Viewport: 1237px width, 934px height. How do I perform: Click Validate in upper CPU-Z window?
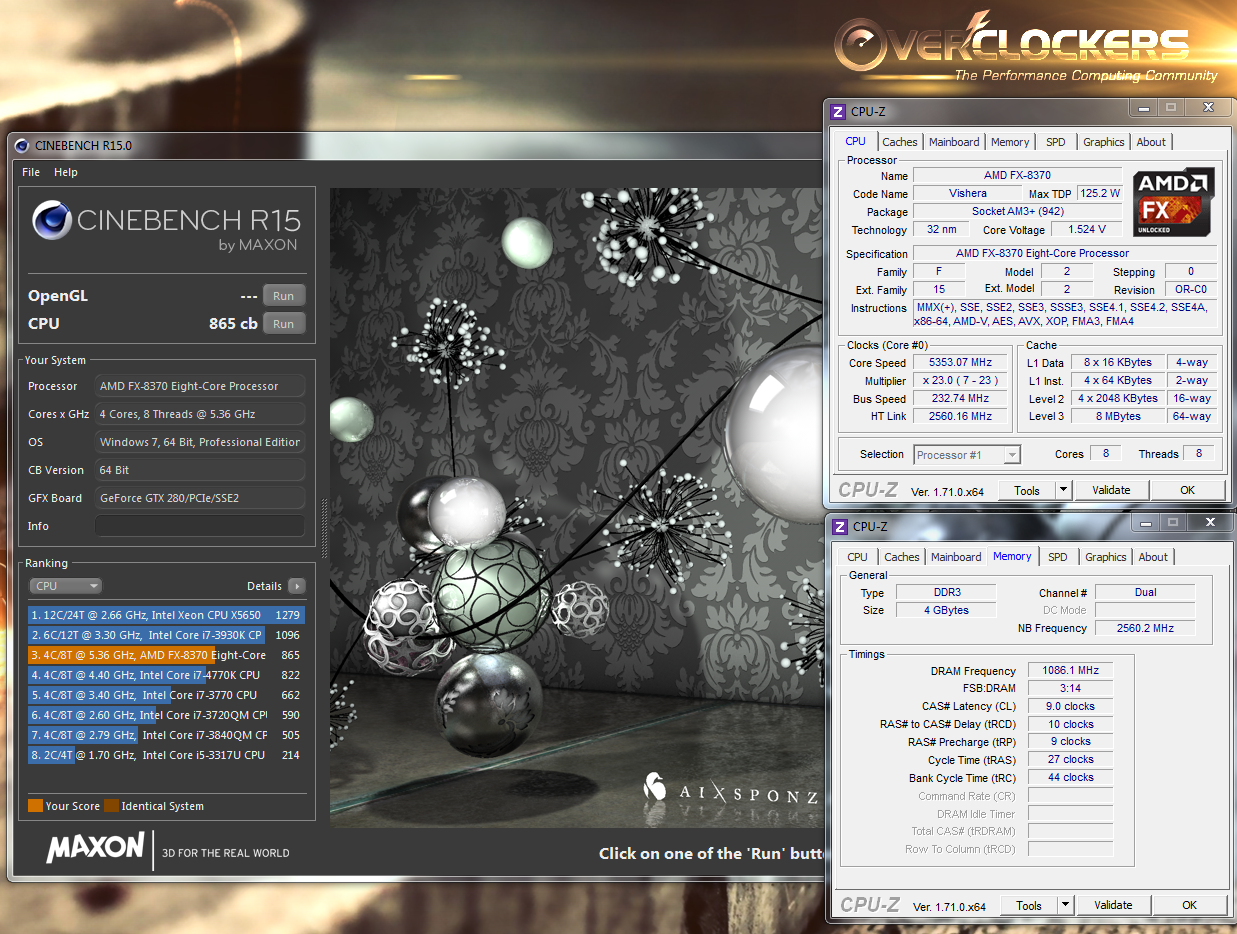click(1111, 490)
